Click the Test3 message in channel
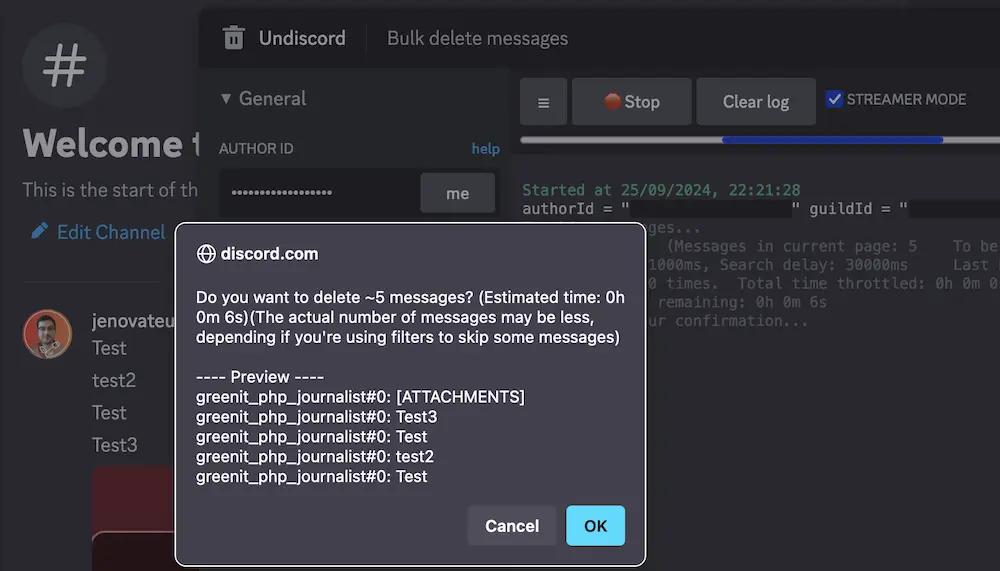This screenshot has width=1000, height=571. pos(114,445)
